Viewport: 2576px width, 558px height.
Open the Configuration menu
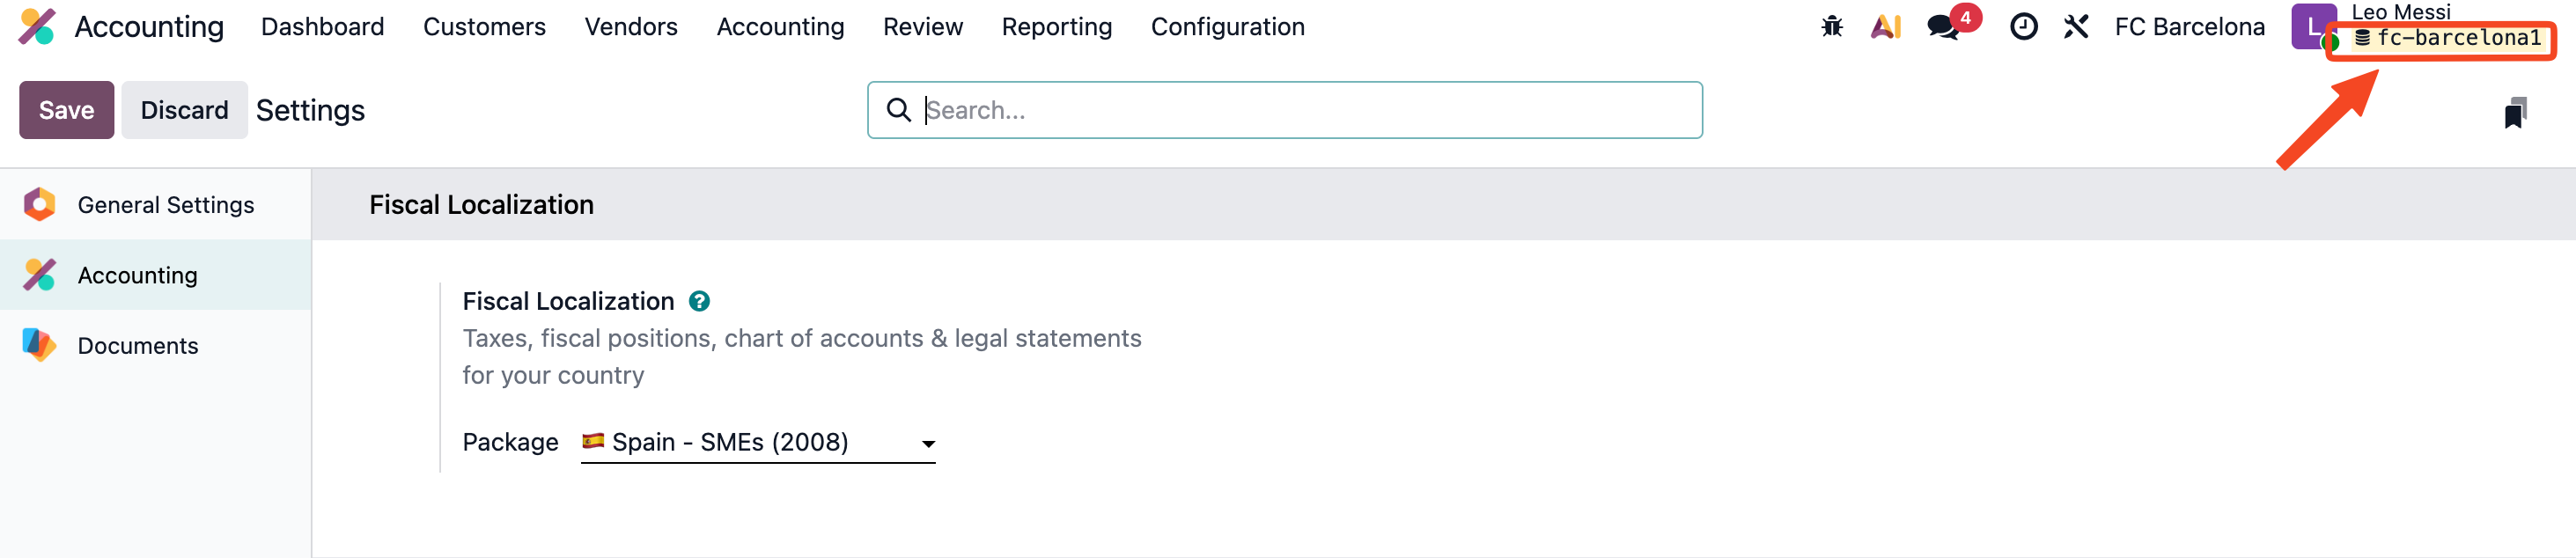[1227, 27]
